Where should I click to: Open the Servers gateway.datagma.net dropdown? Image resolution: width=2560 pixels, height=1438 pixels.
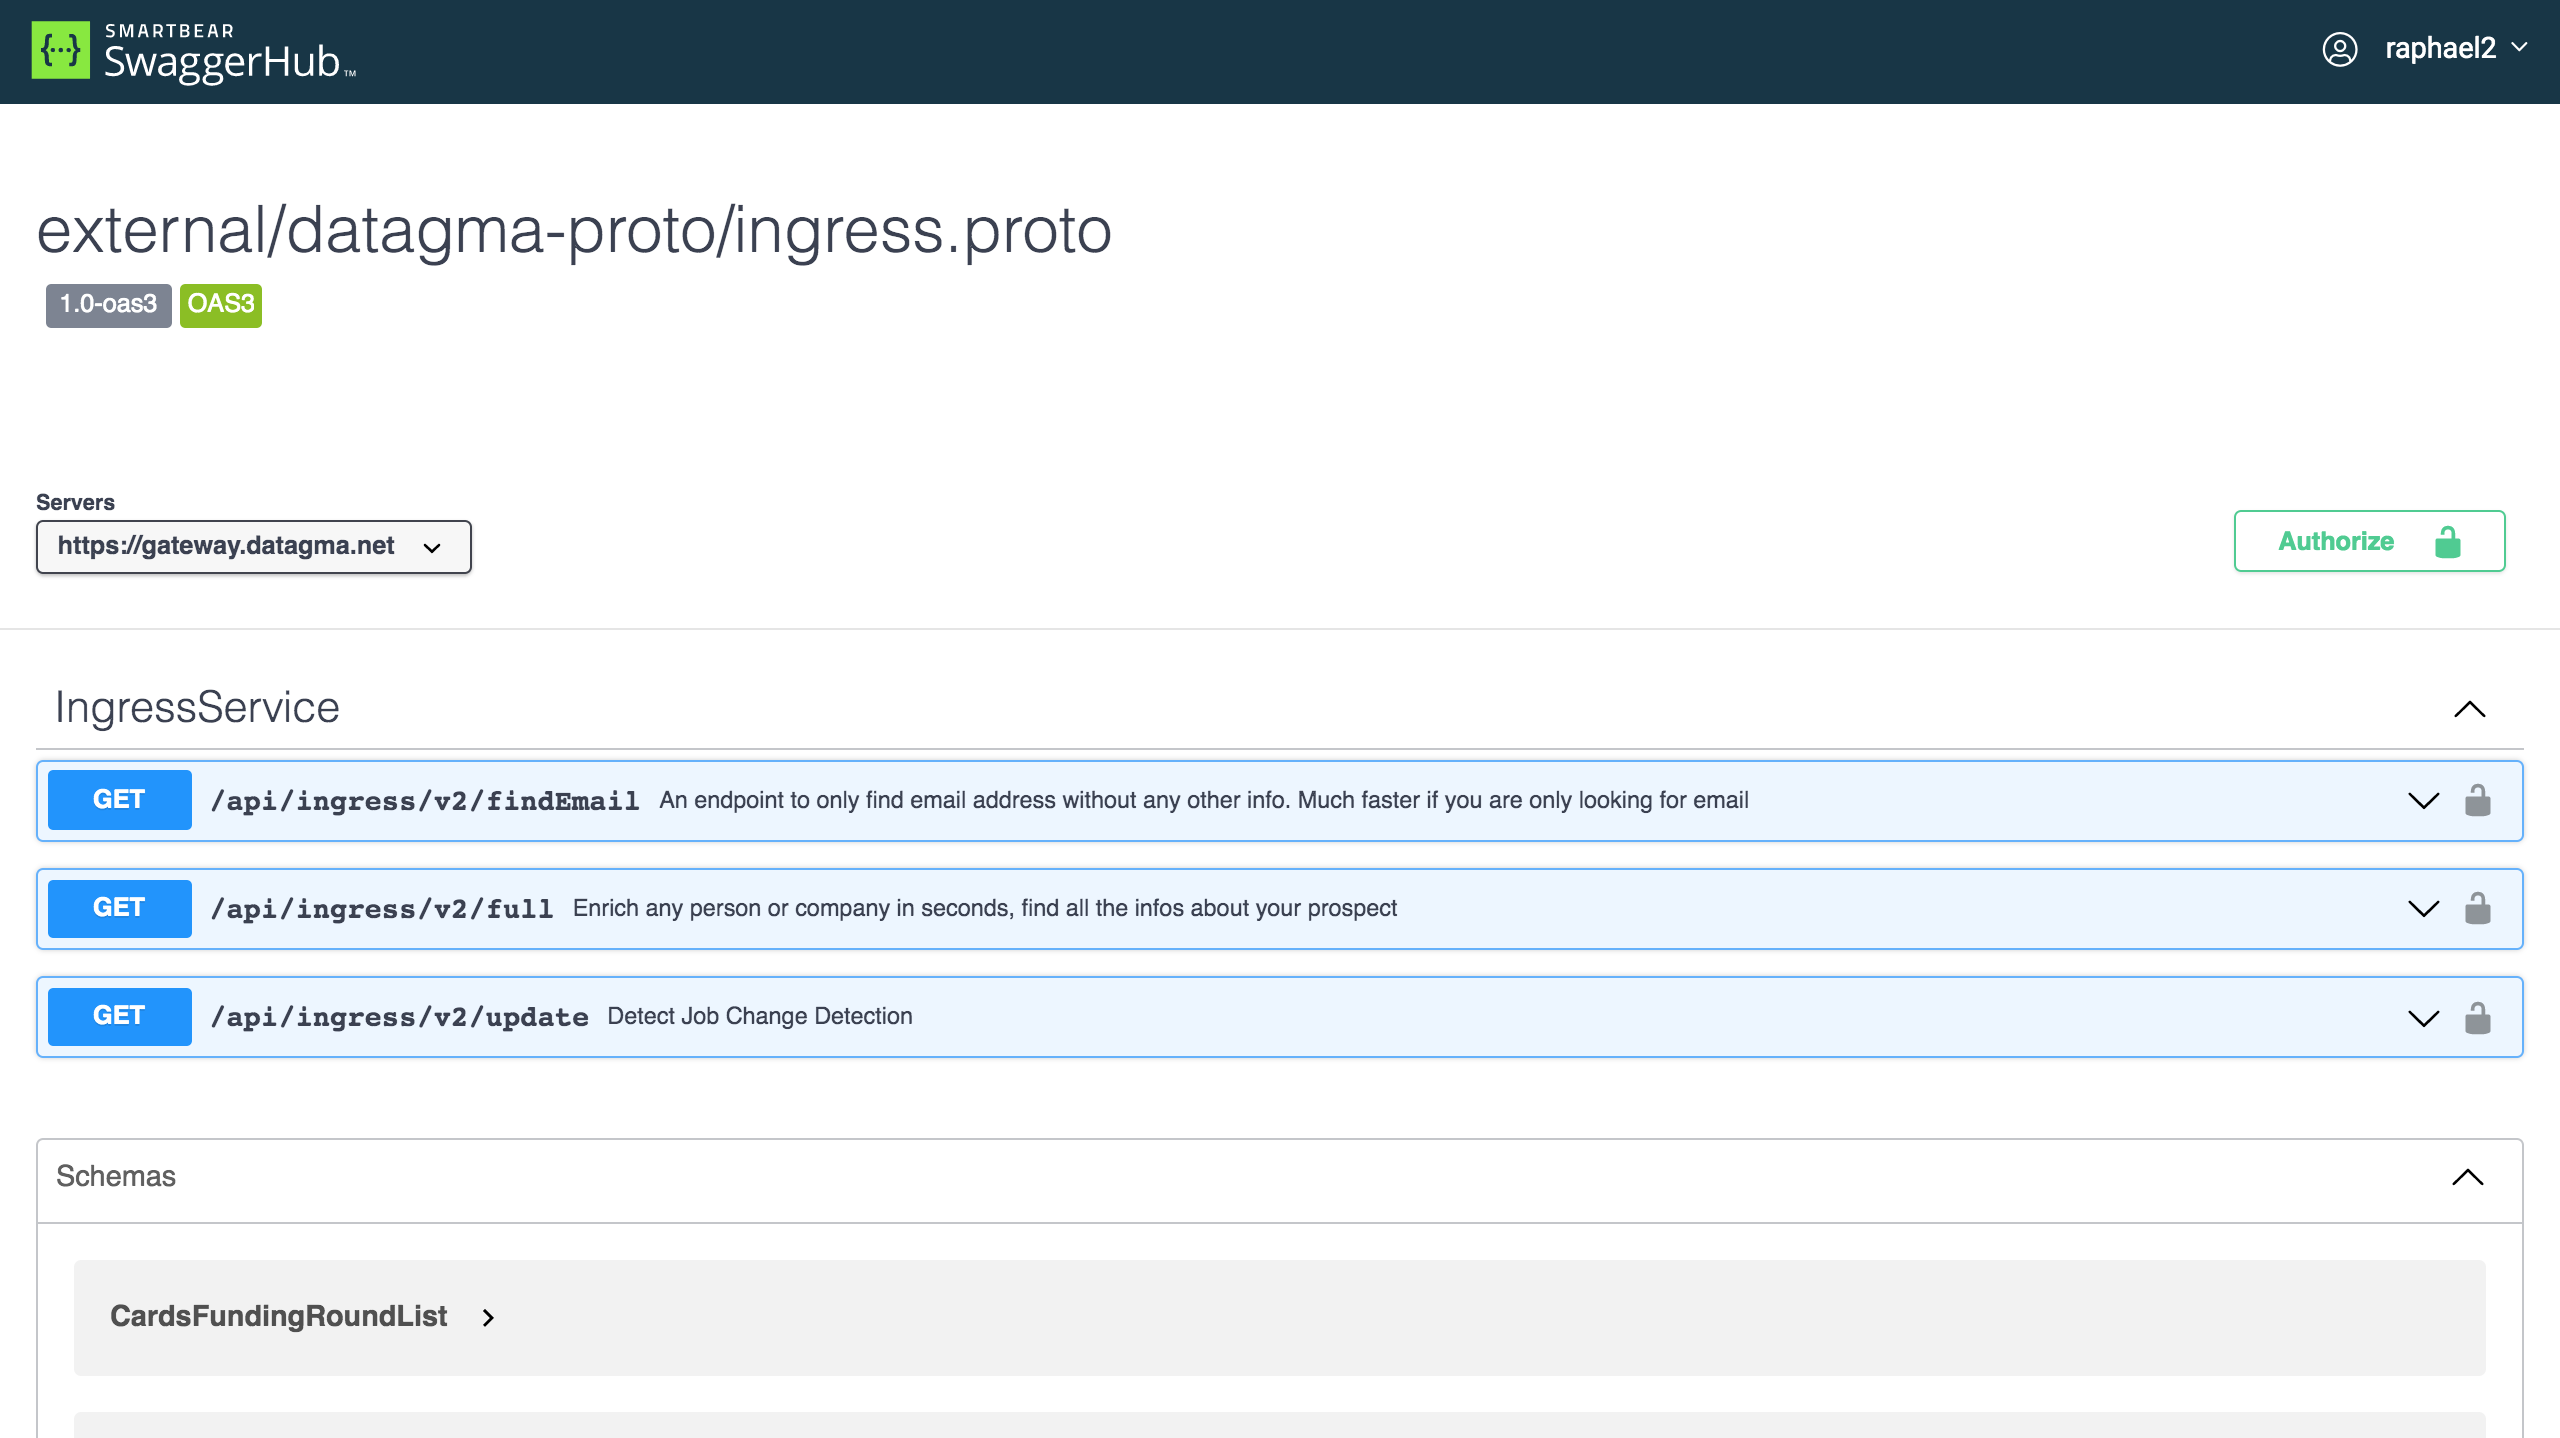(254, 546)
